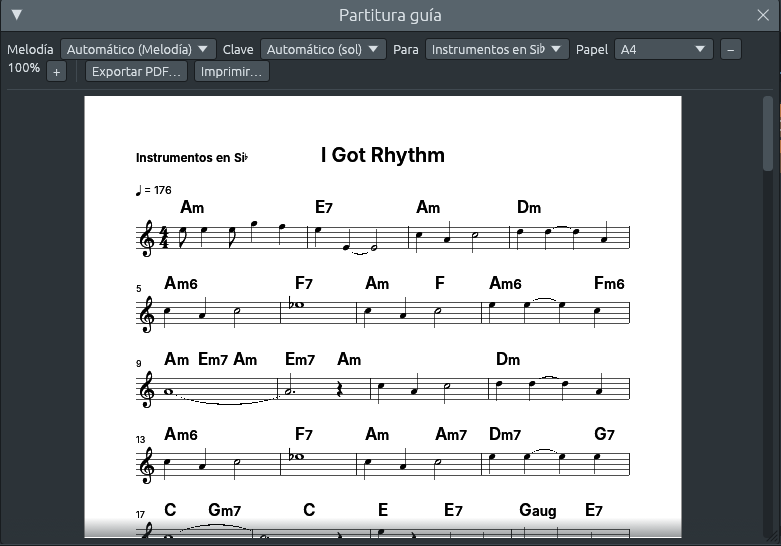Image resolution: width=781 pixels, height=546 pixels.
Task: Click Imprimir… button
Action: click(231, 71)
